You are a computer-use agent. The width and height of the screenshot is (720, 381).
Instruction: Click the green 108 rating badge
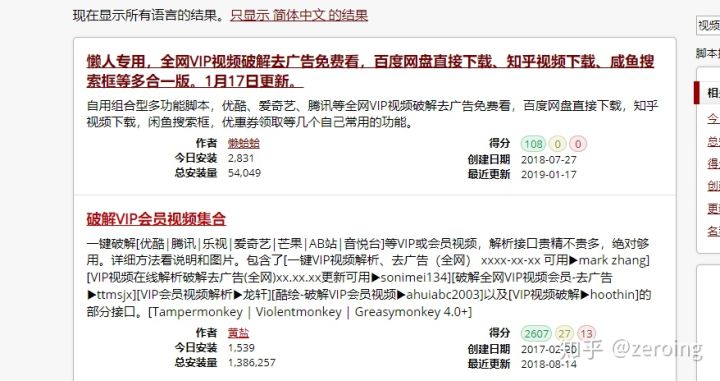pos(533,144)
